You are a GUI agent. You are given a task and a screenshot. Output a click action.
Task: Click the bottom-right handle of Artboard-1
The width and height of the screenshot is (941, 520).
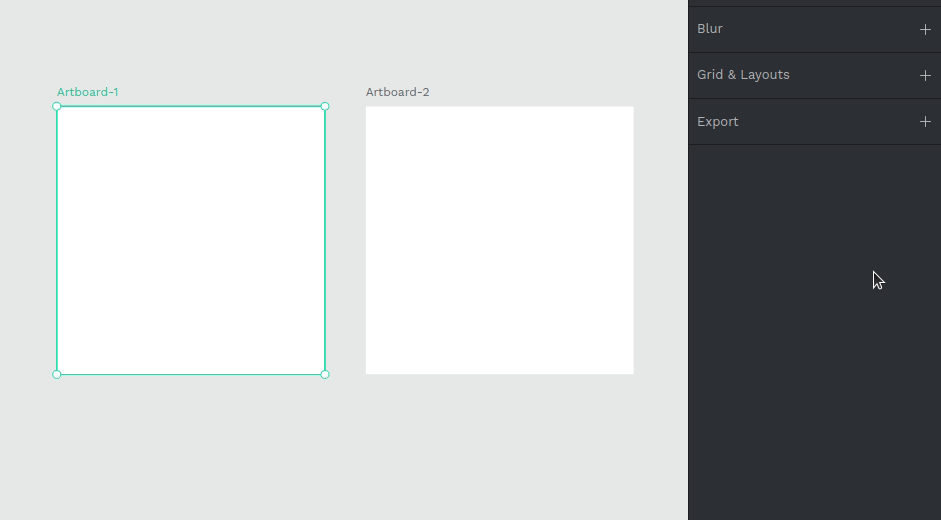(x=325, y=374)
